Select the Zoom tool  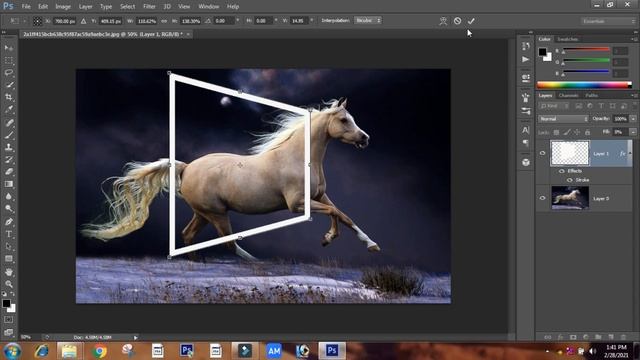point(9,284)
